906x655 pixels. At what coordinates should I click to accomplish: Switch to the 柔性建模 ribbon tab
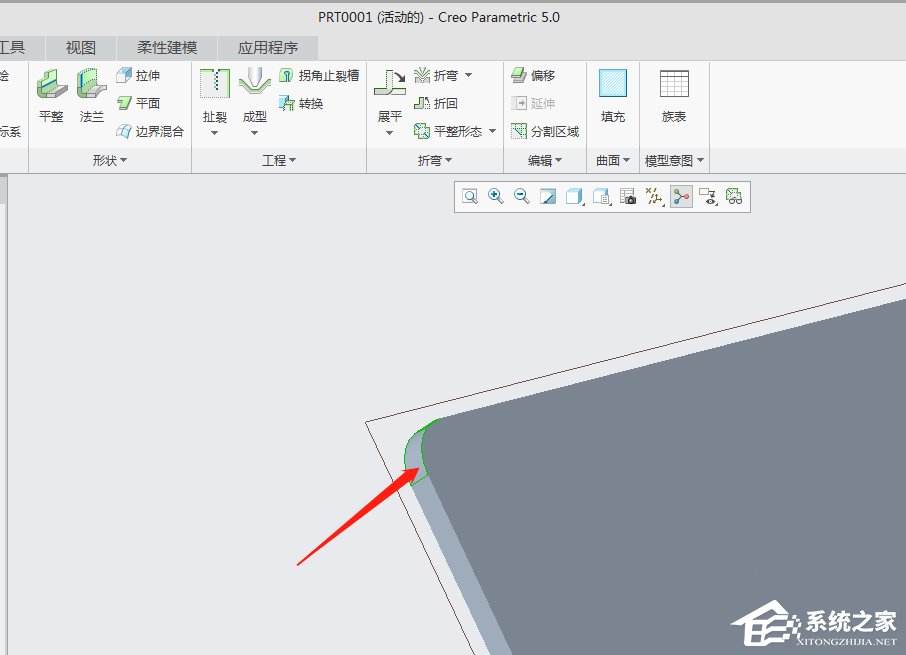click(166, 47)
